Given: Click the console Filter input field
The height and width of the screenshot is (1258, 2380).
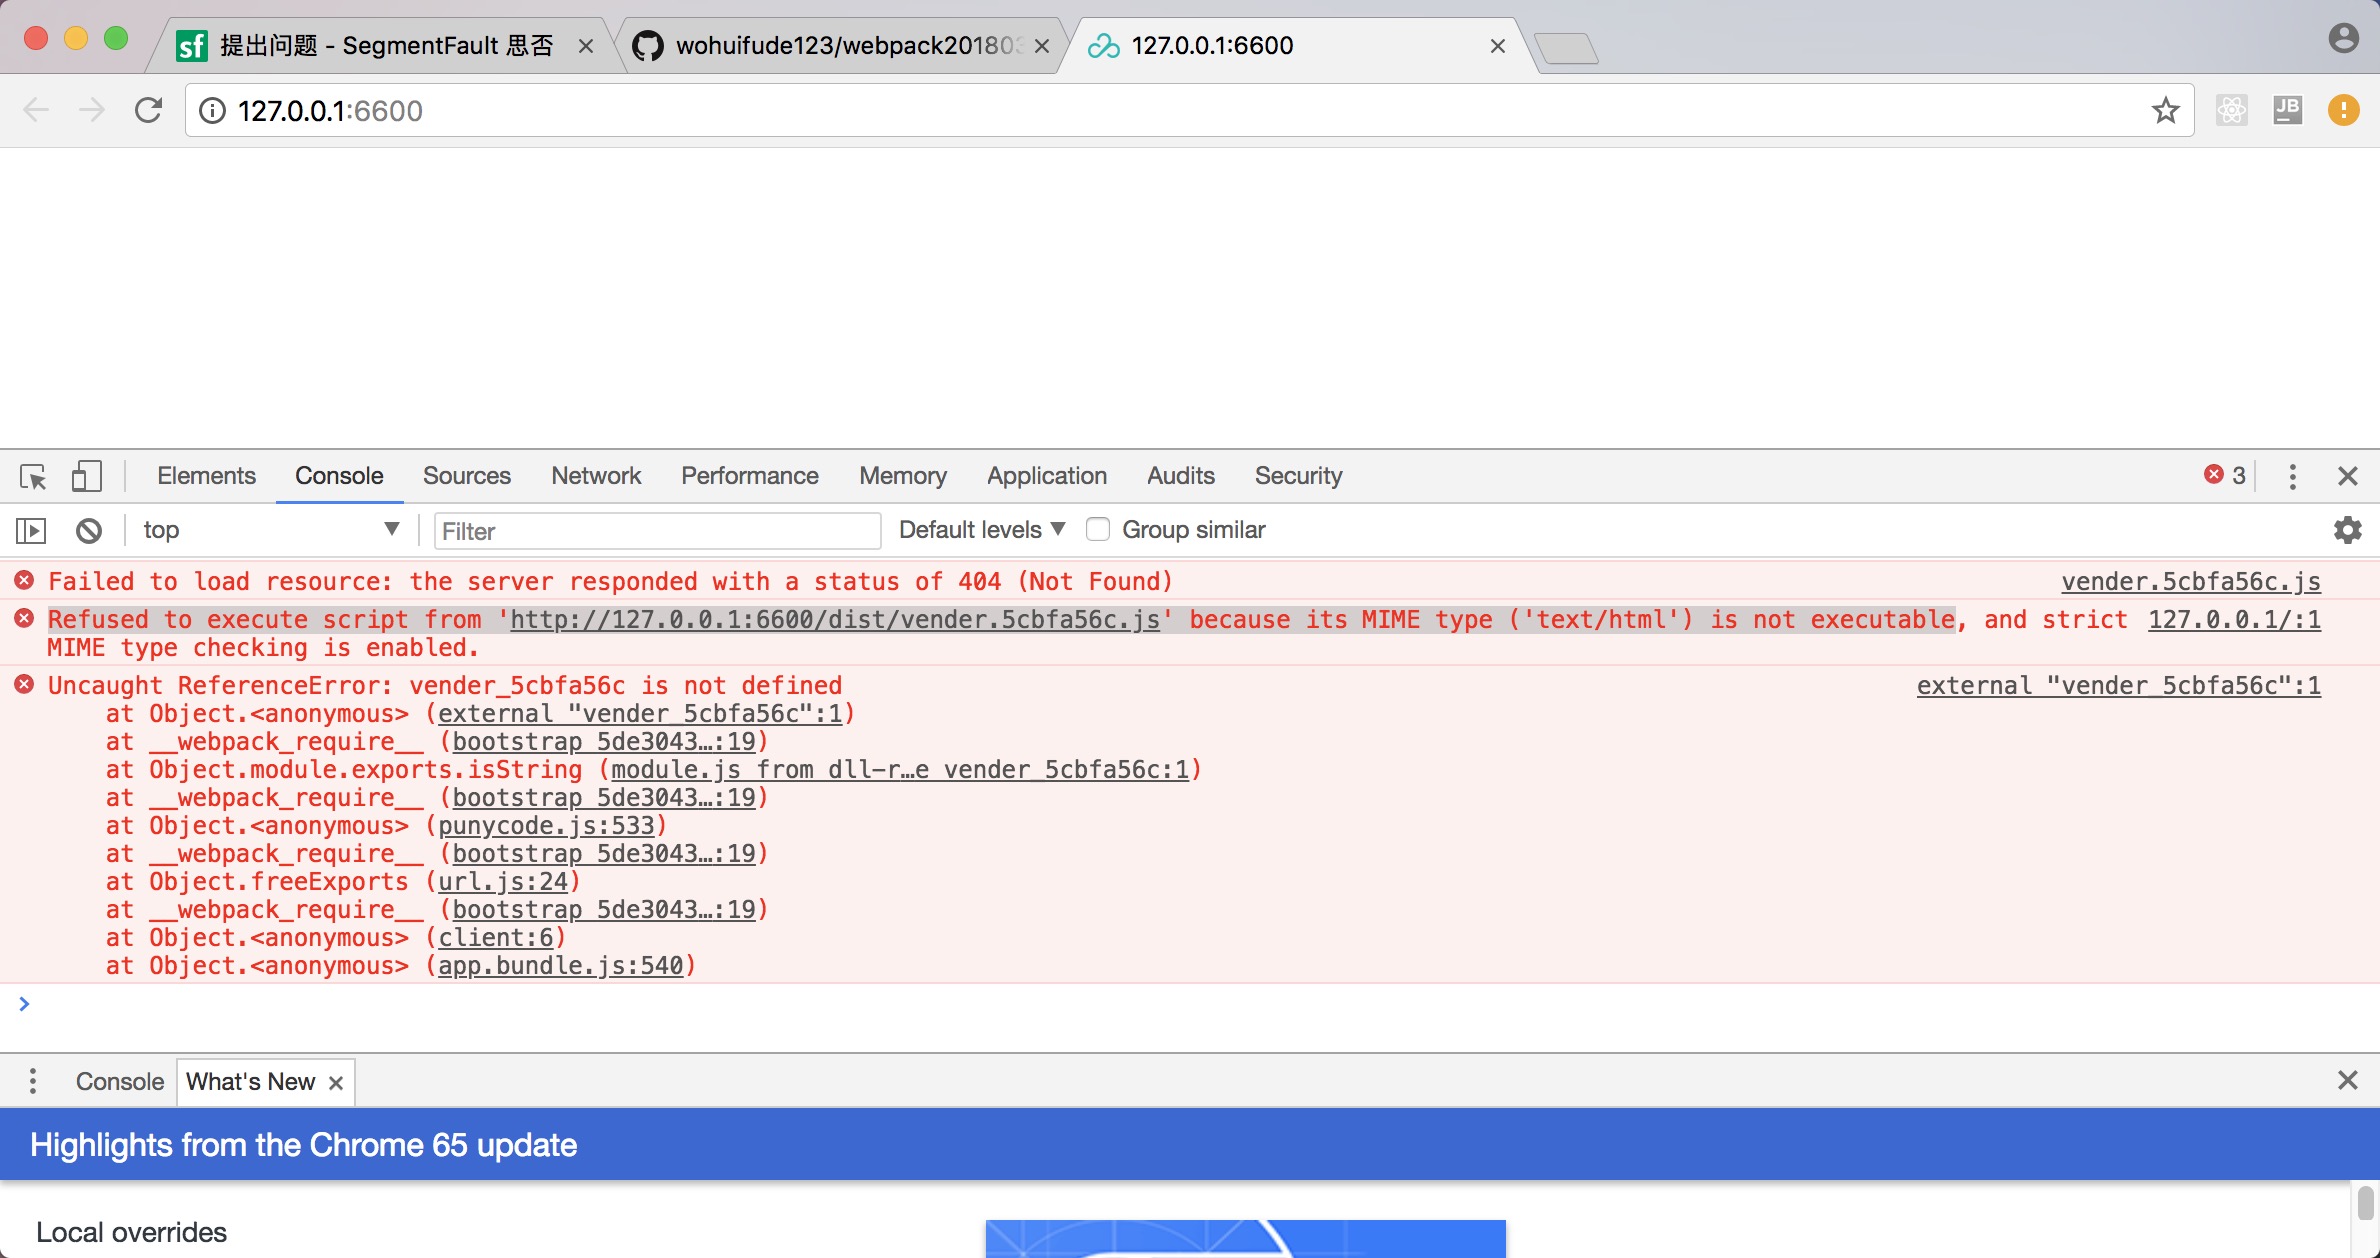Looking at the screenshot, I should click(x=657, y=531).
